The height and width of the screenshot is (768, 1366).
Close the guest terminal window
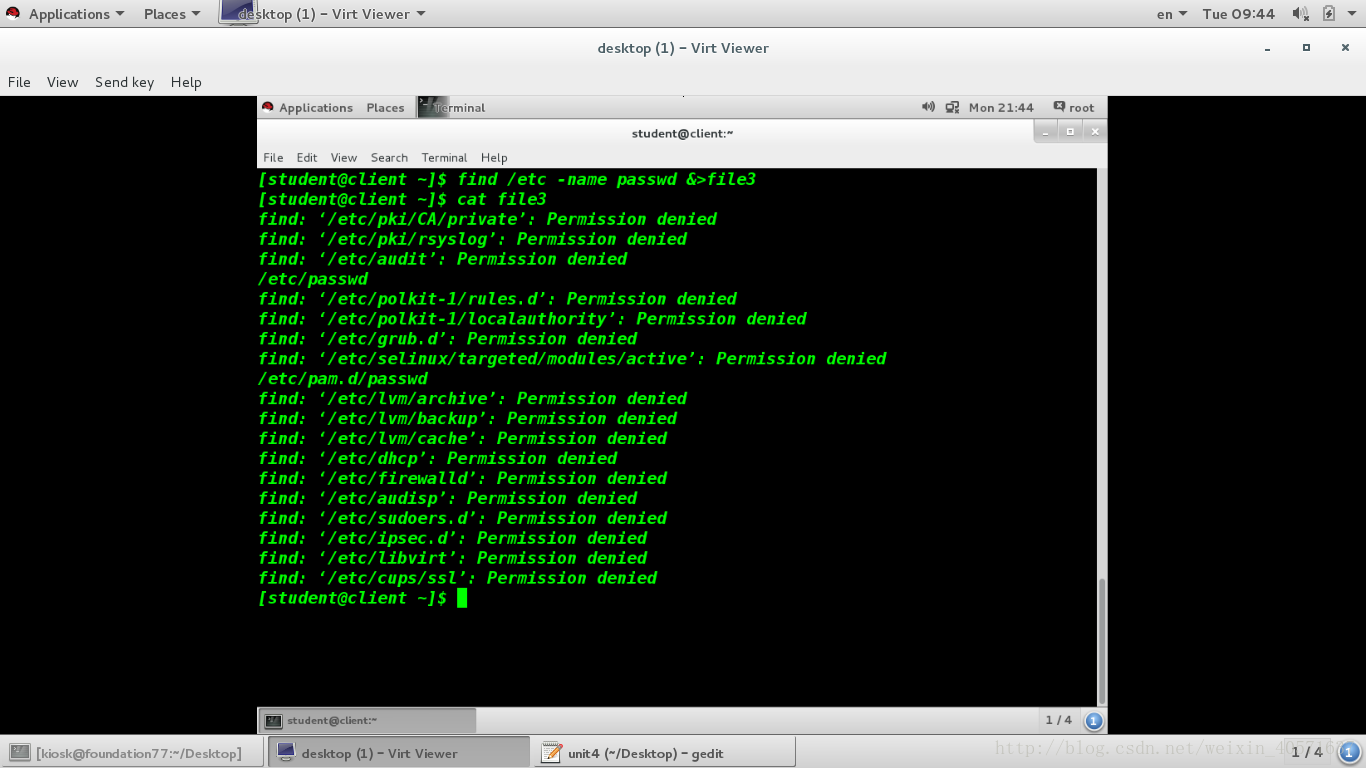coord(1095,132)
